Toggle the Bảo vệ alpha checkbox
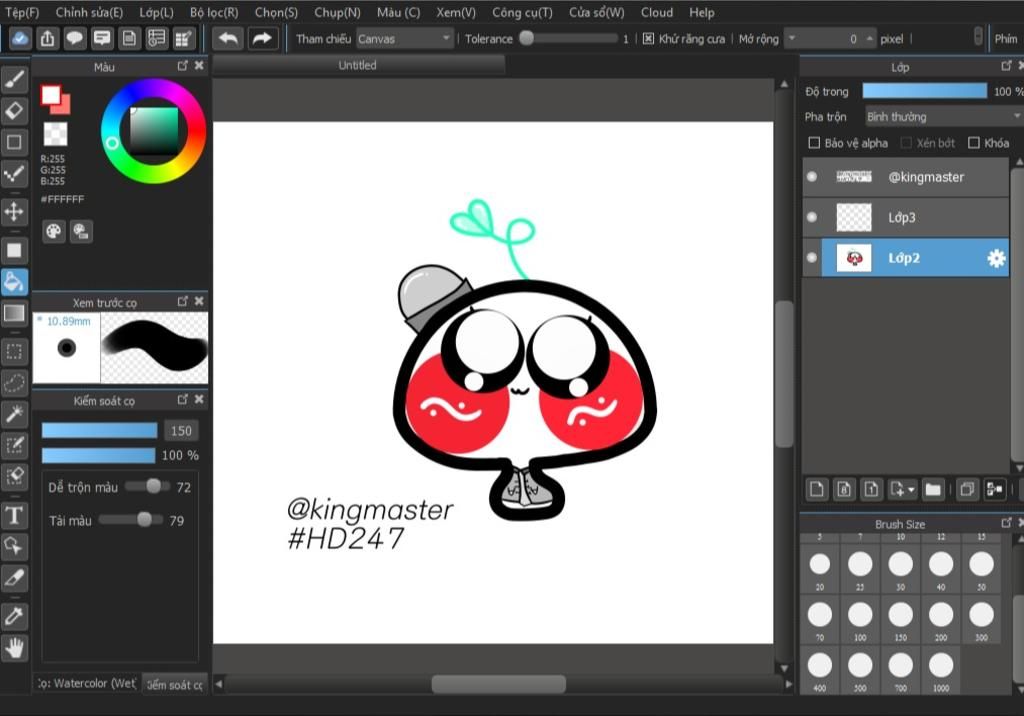The width and height of the screenshot is (1024, 716). tap(814, 143)
